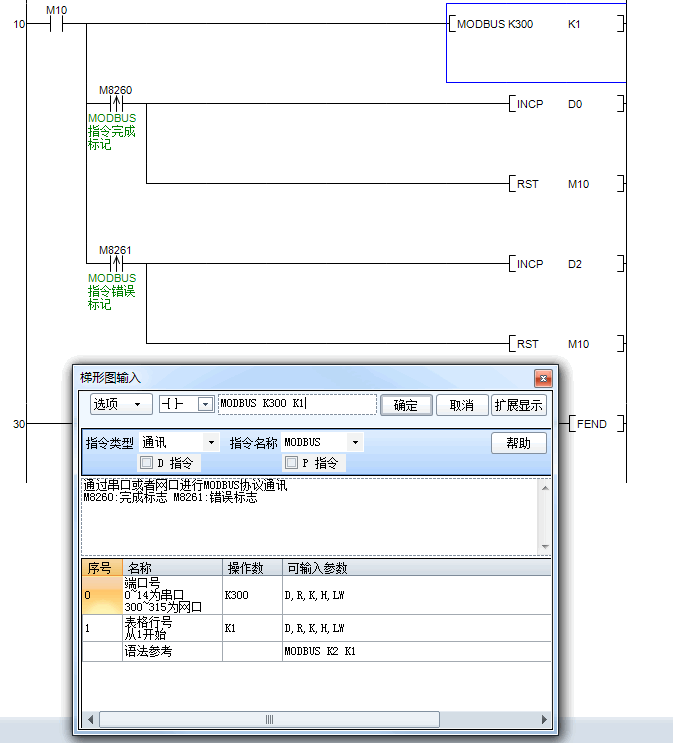Expand the 指令名称 MODBUS dropdown
This screenshot has height=743, width=673.
[x=355, y=443]
